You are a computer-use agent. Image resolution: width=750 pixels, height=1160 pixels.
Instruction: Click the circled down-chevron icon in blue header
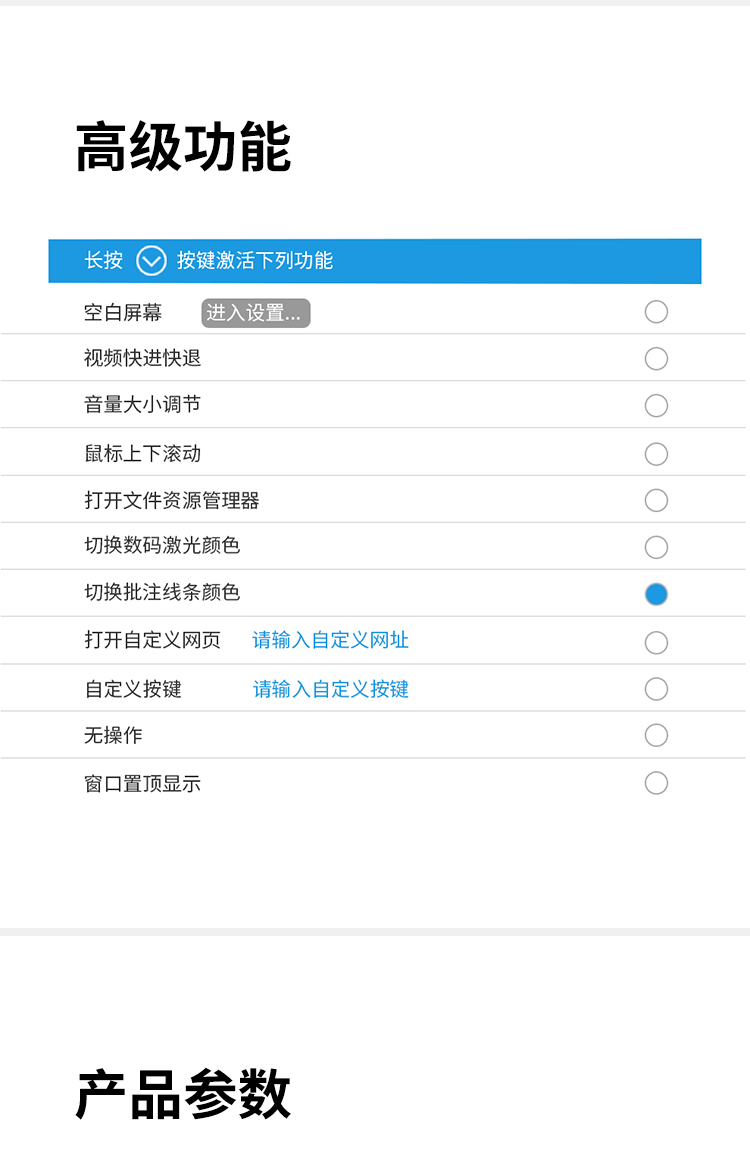pyautogui.click(x=151, y=261)
